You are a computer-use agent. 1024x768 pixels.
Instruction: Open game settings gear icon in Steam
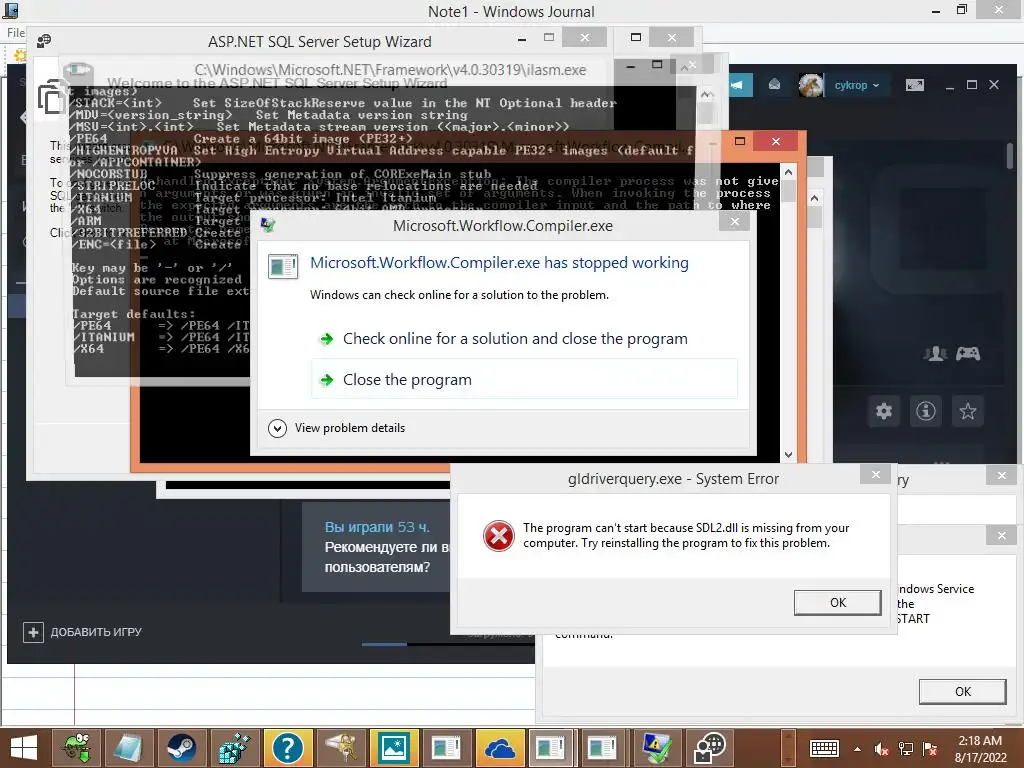884,411
